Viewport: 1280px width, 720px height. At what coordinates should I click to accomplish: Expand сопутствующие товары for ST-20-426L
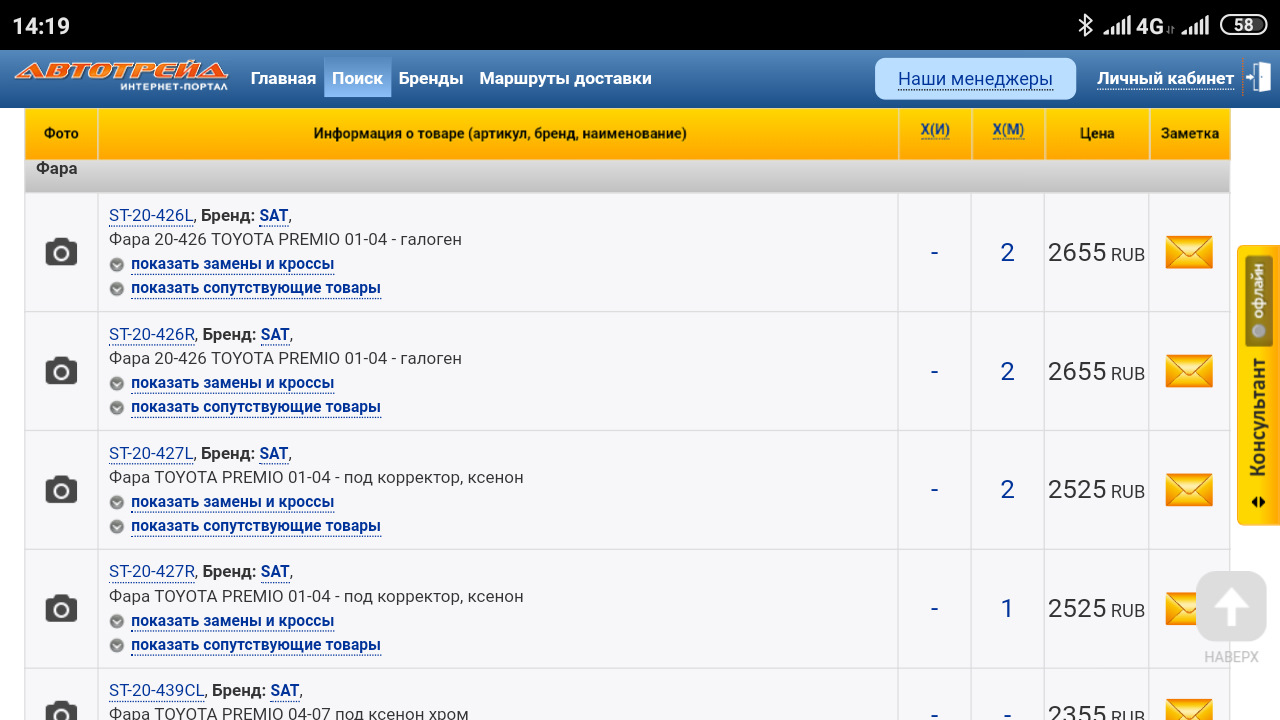coord(256,288)
